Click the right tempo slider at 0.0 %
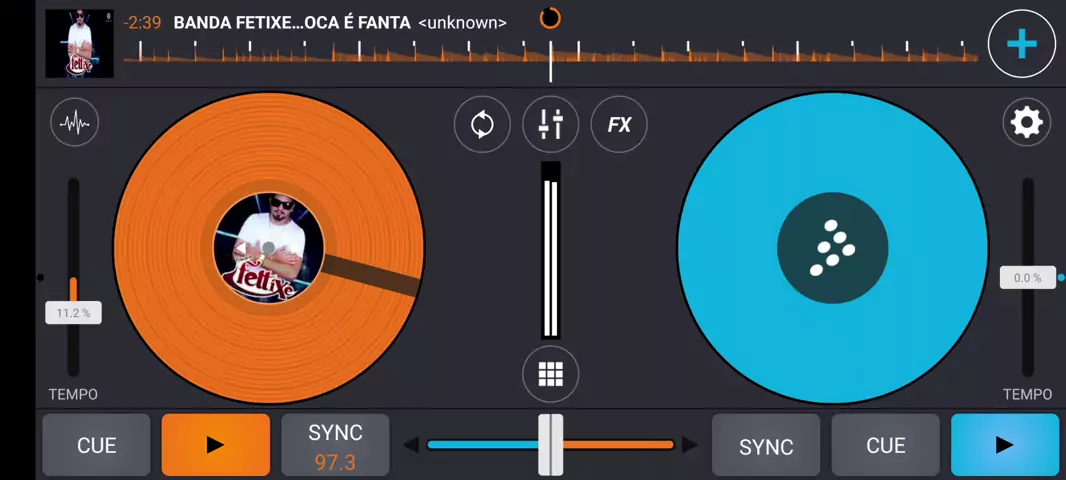 pyautogui.click(x=1027, y=278)
